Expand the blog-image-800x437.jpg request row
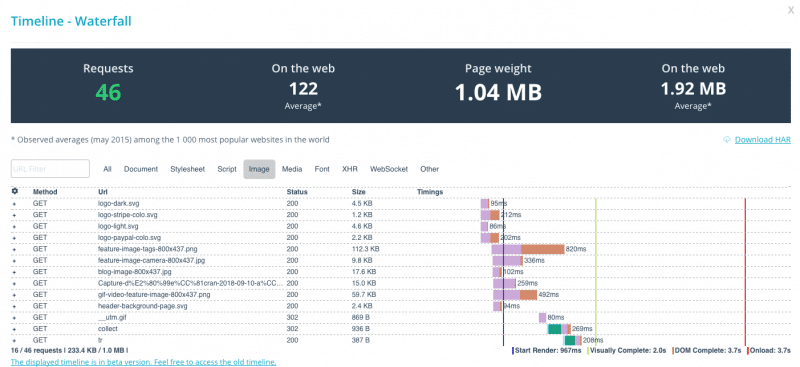Screen dimensions: 800x367 [x=14, y=272]
